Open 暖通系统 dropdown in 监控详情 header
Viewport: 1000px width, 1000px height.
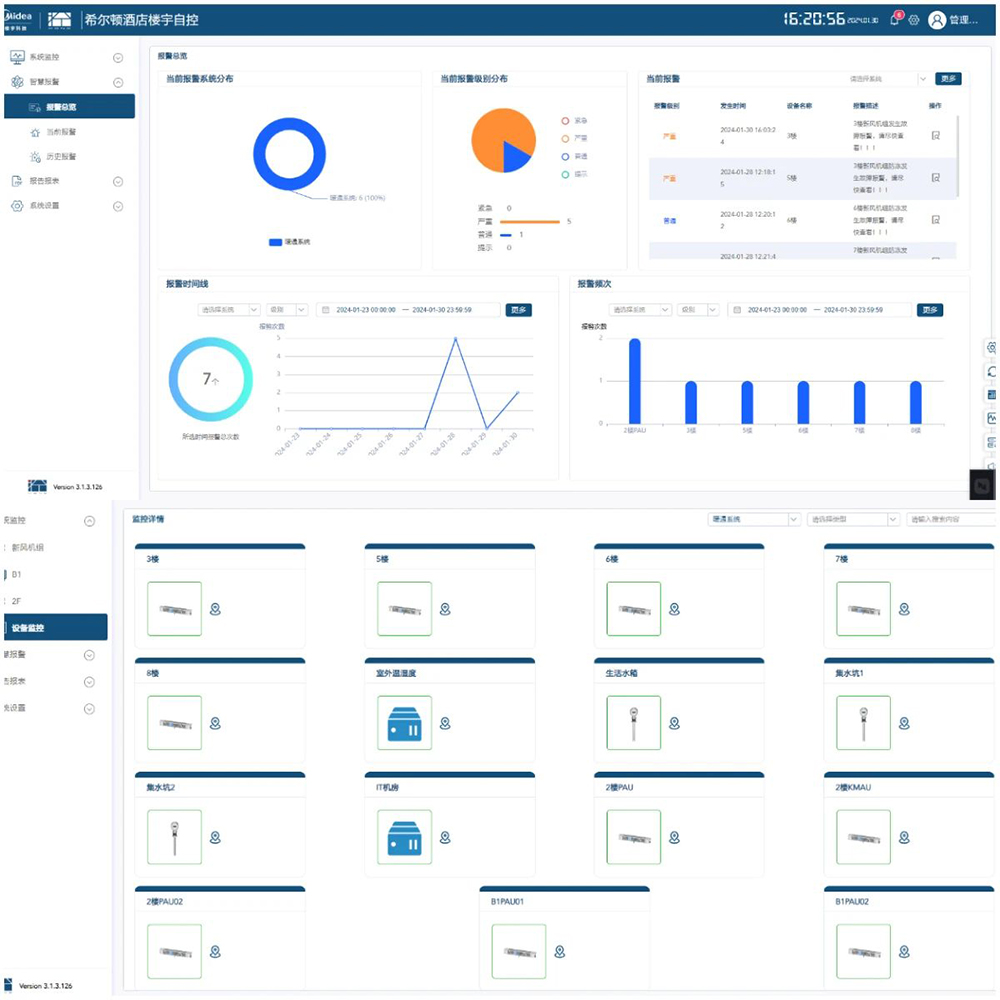[754, 519]
